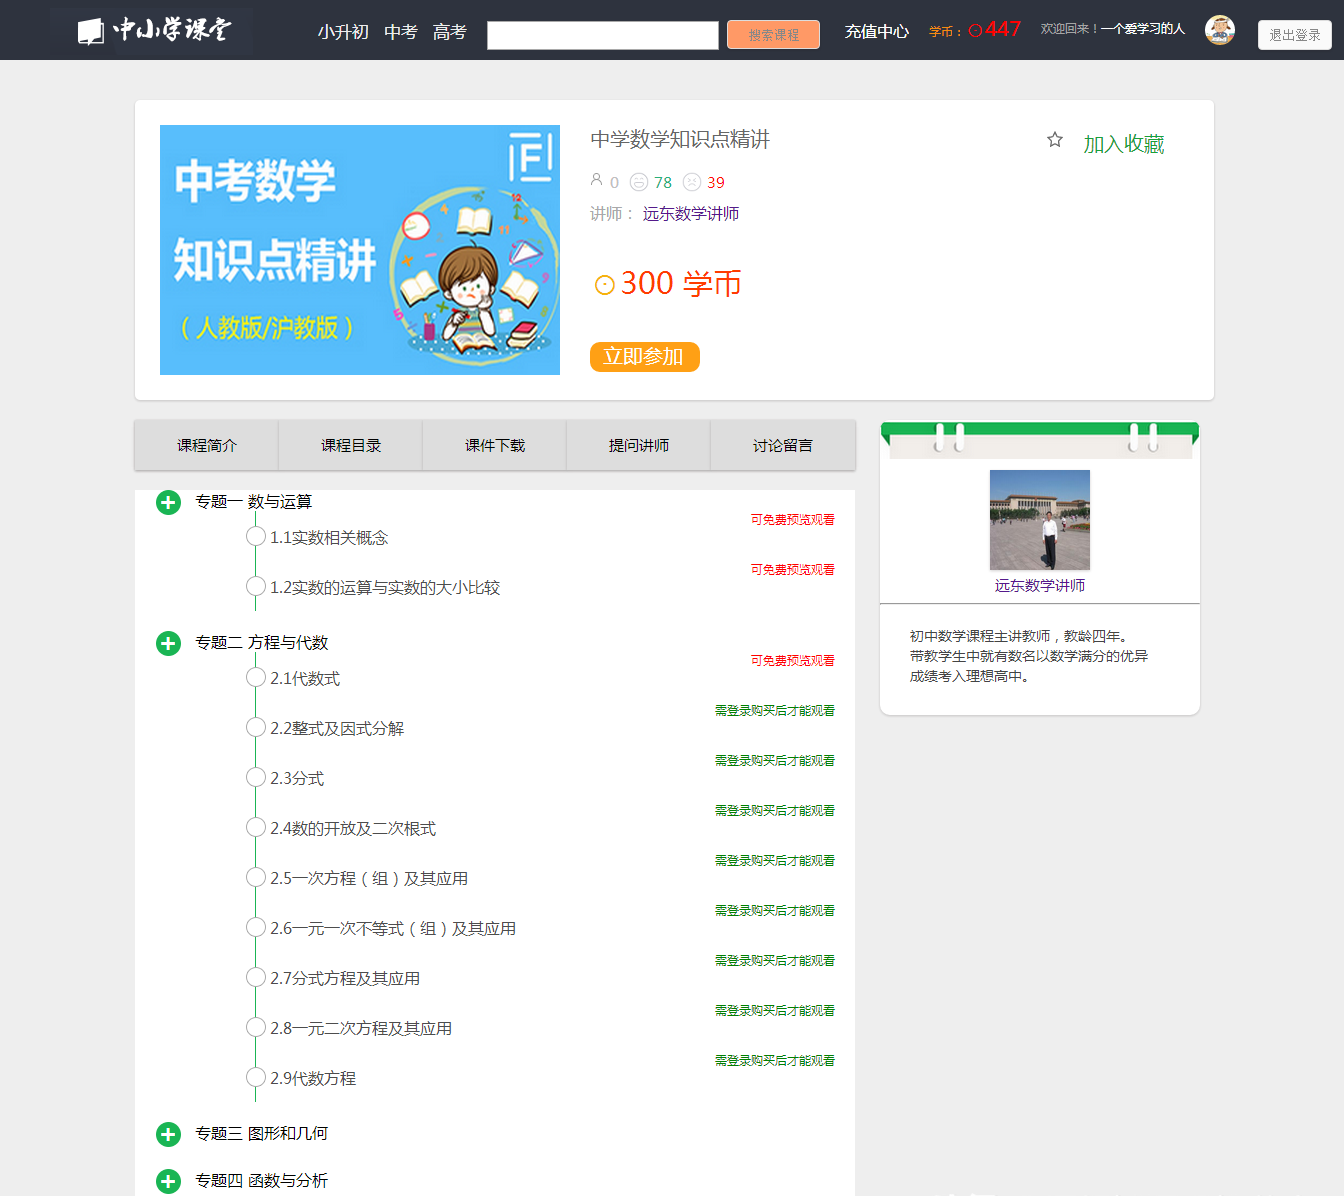Image resolution: width=1344 pixels, height=1196 pixels.
Task: Click the 300 学币 price text
Action: pos(681,284)
